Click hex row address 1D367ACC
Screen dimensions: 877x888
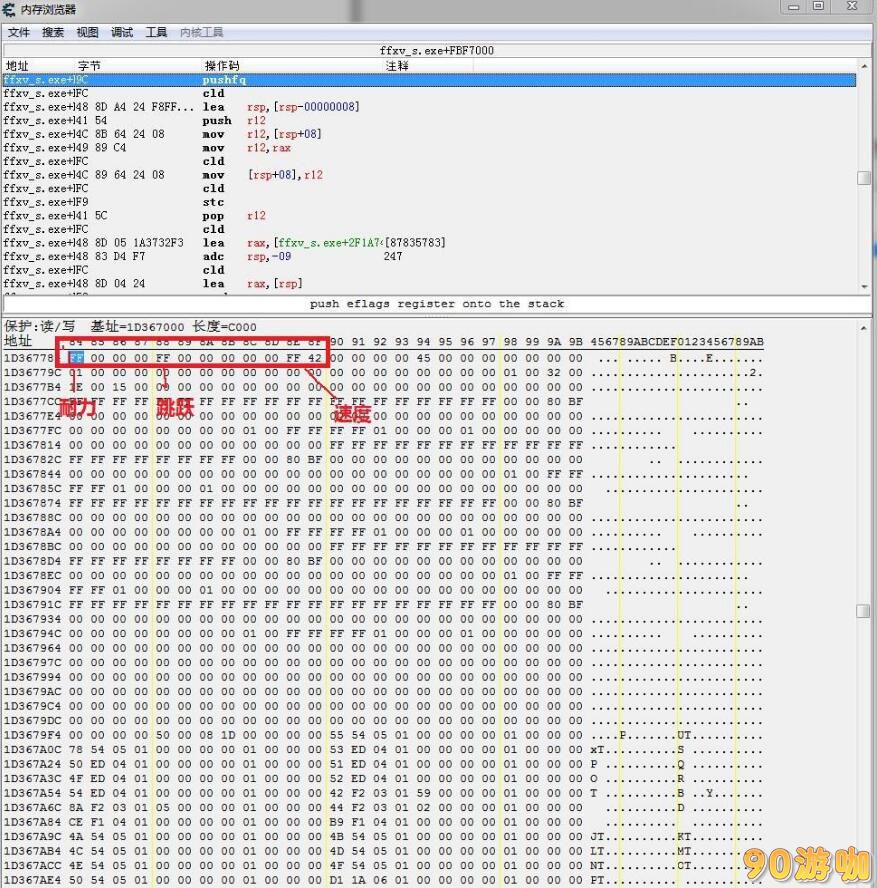pyautogui.click(x=32, y=866)
